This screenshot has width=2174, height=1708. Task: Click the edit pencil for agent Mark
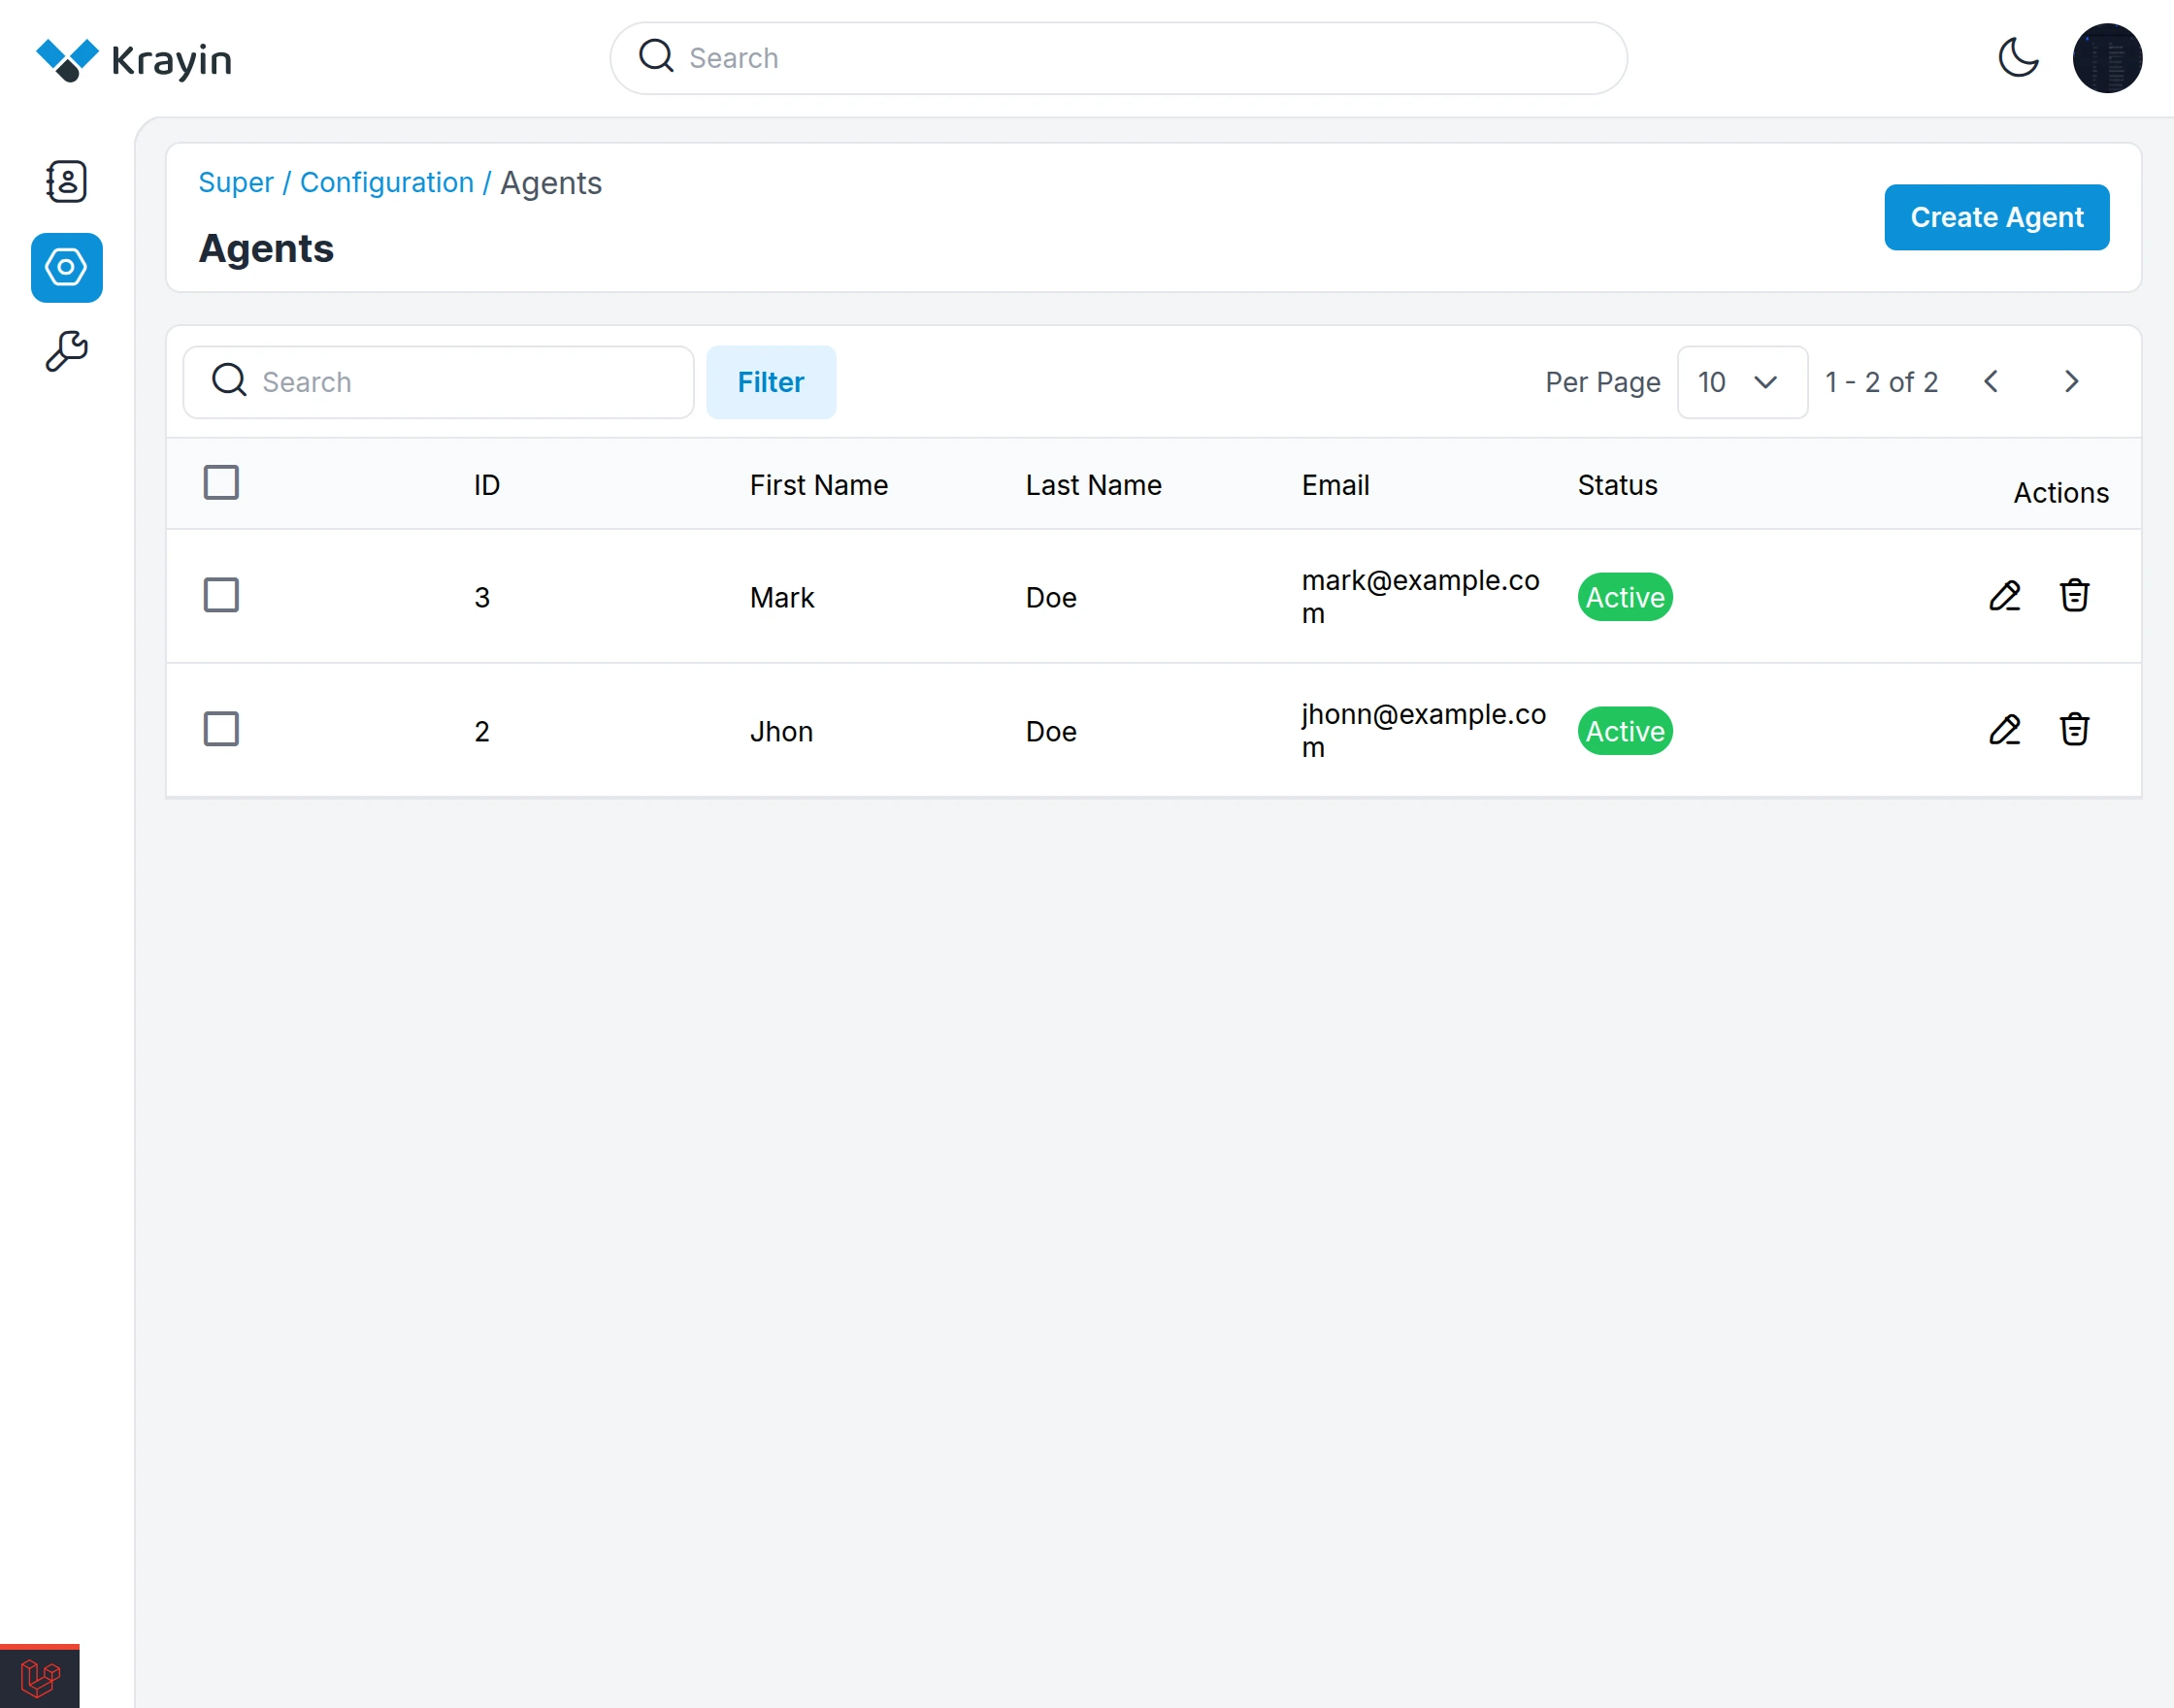[x=2004, y=596]
